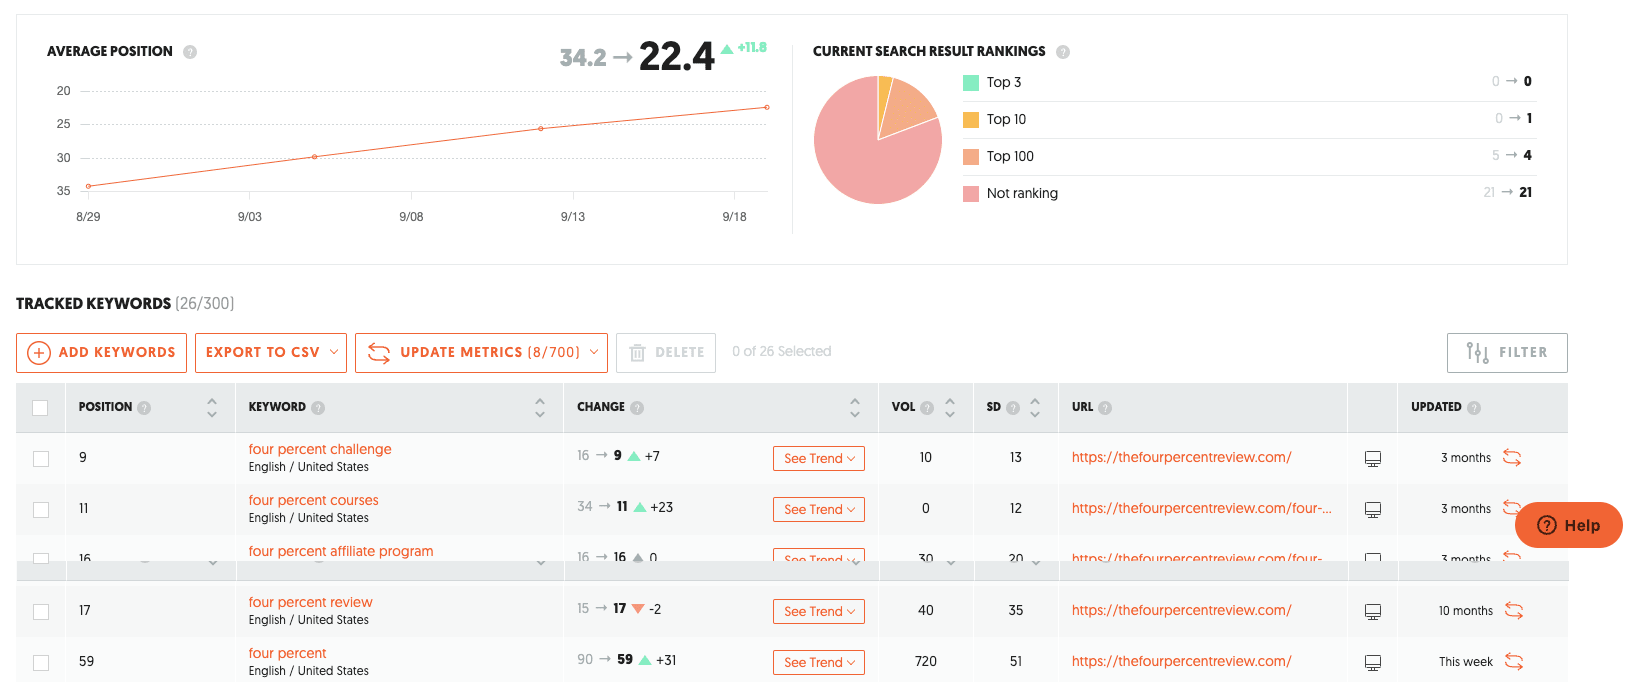Click the Tracked Keywords (26/300) heading

125,304
